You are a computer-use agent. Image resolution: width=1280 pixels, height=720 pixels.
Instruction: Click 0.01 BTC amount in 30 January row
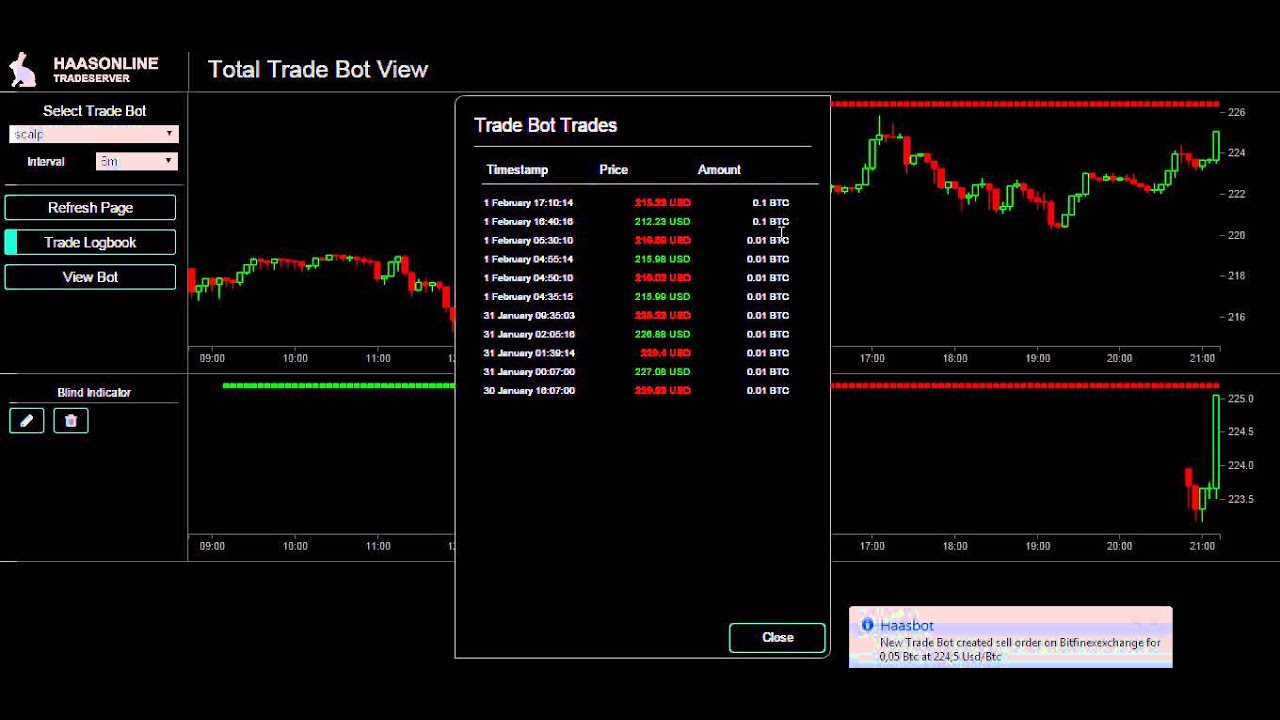click(x=768, y=391)
